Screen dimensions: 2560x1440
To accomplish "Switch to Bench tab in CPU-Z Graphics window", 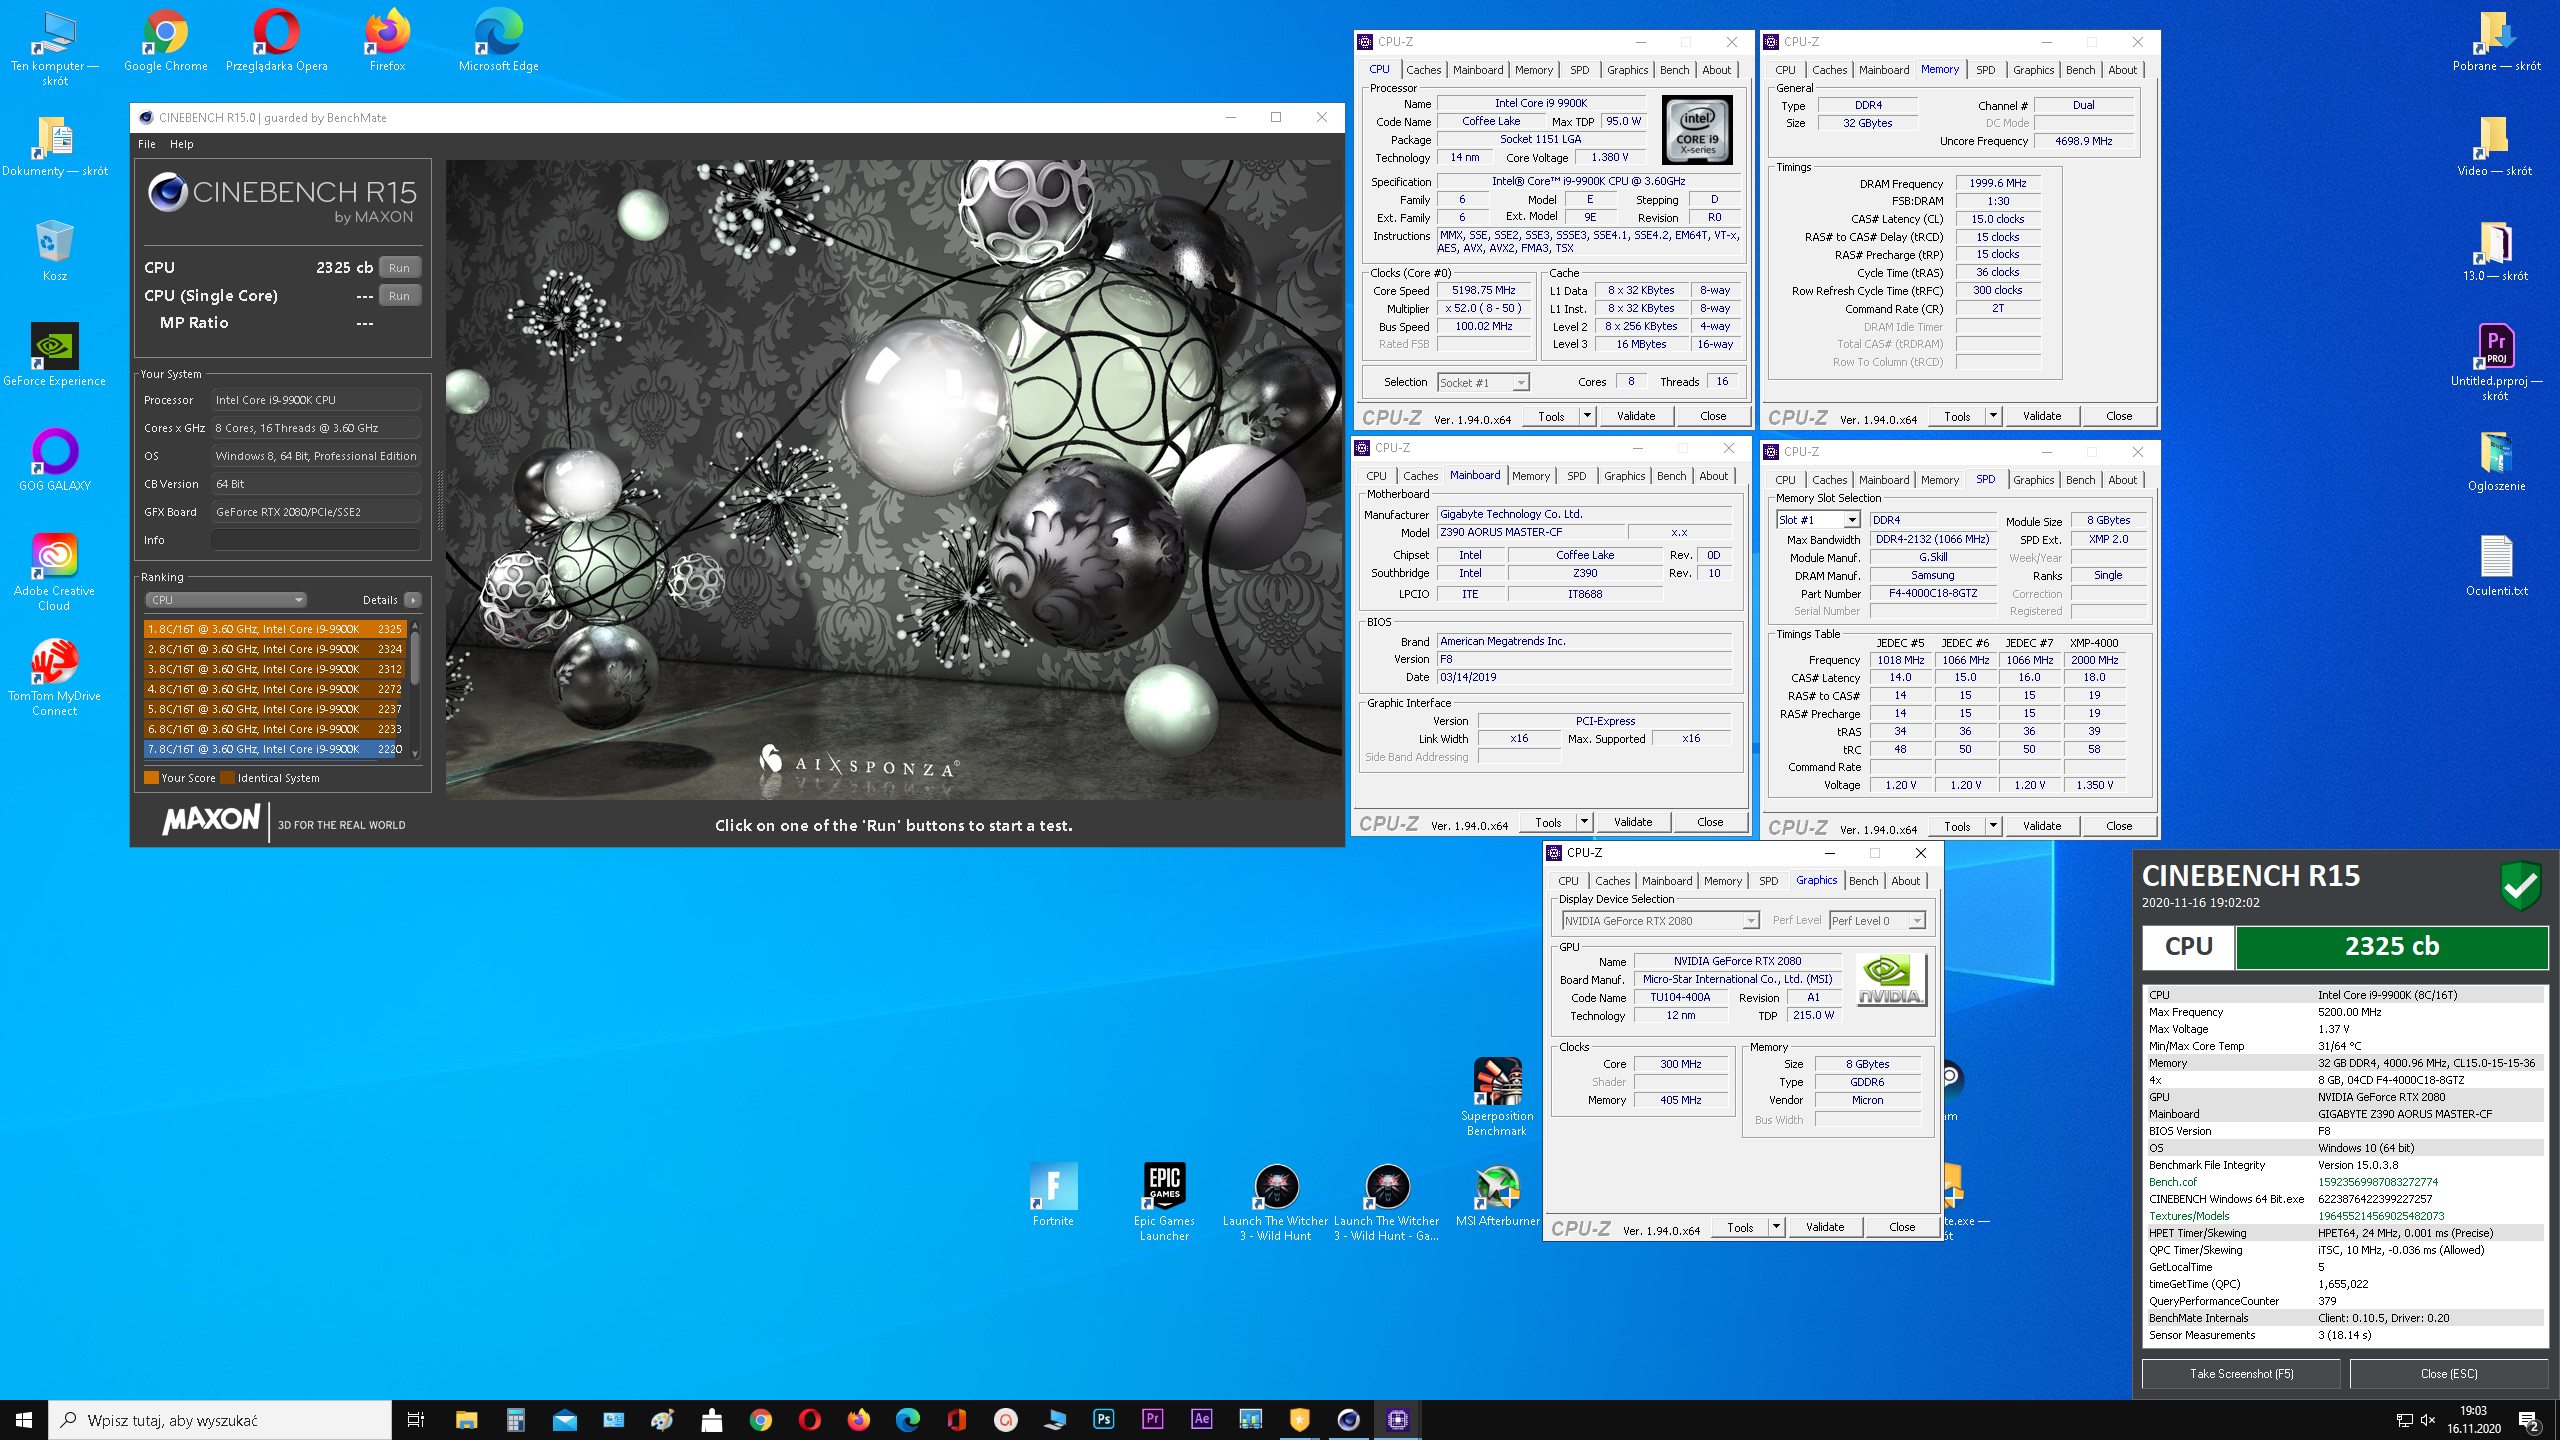I will pos(1864,881).
